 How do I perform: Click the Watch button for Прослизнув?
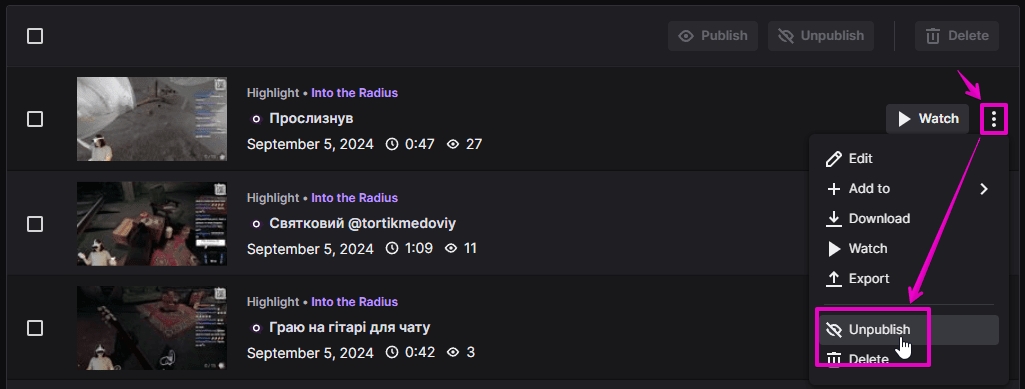[927, 119]
